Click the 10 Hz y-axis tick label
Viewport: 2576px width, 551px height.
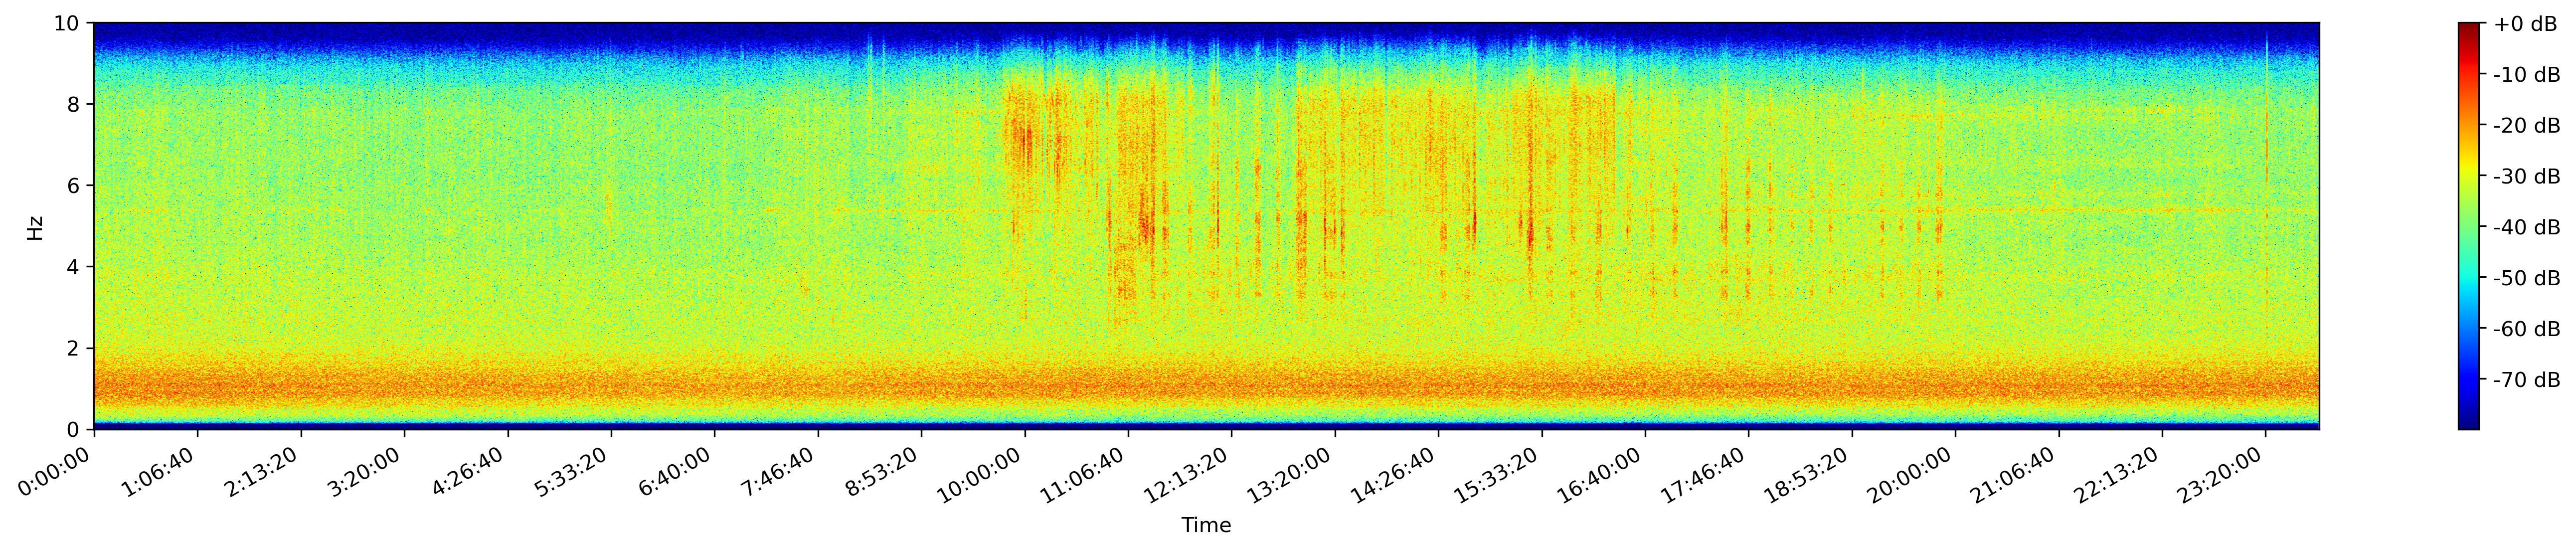coord(68,23)
